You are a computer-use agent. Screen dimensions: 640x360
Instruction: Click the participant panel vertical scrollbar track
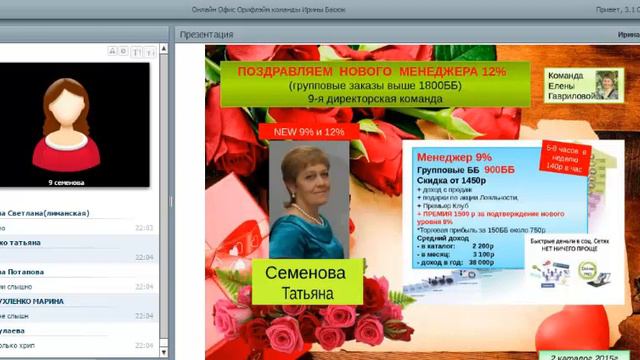(164, 200)
